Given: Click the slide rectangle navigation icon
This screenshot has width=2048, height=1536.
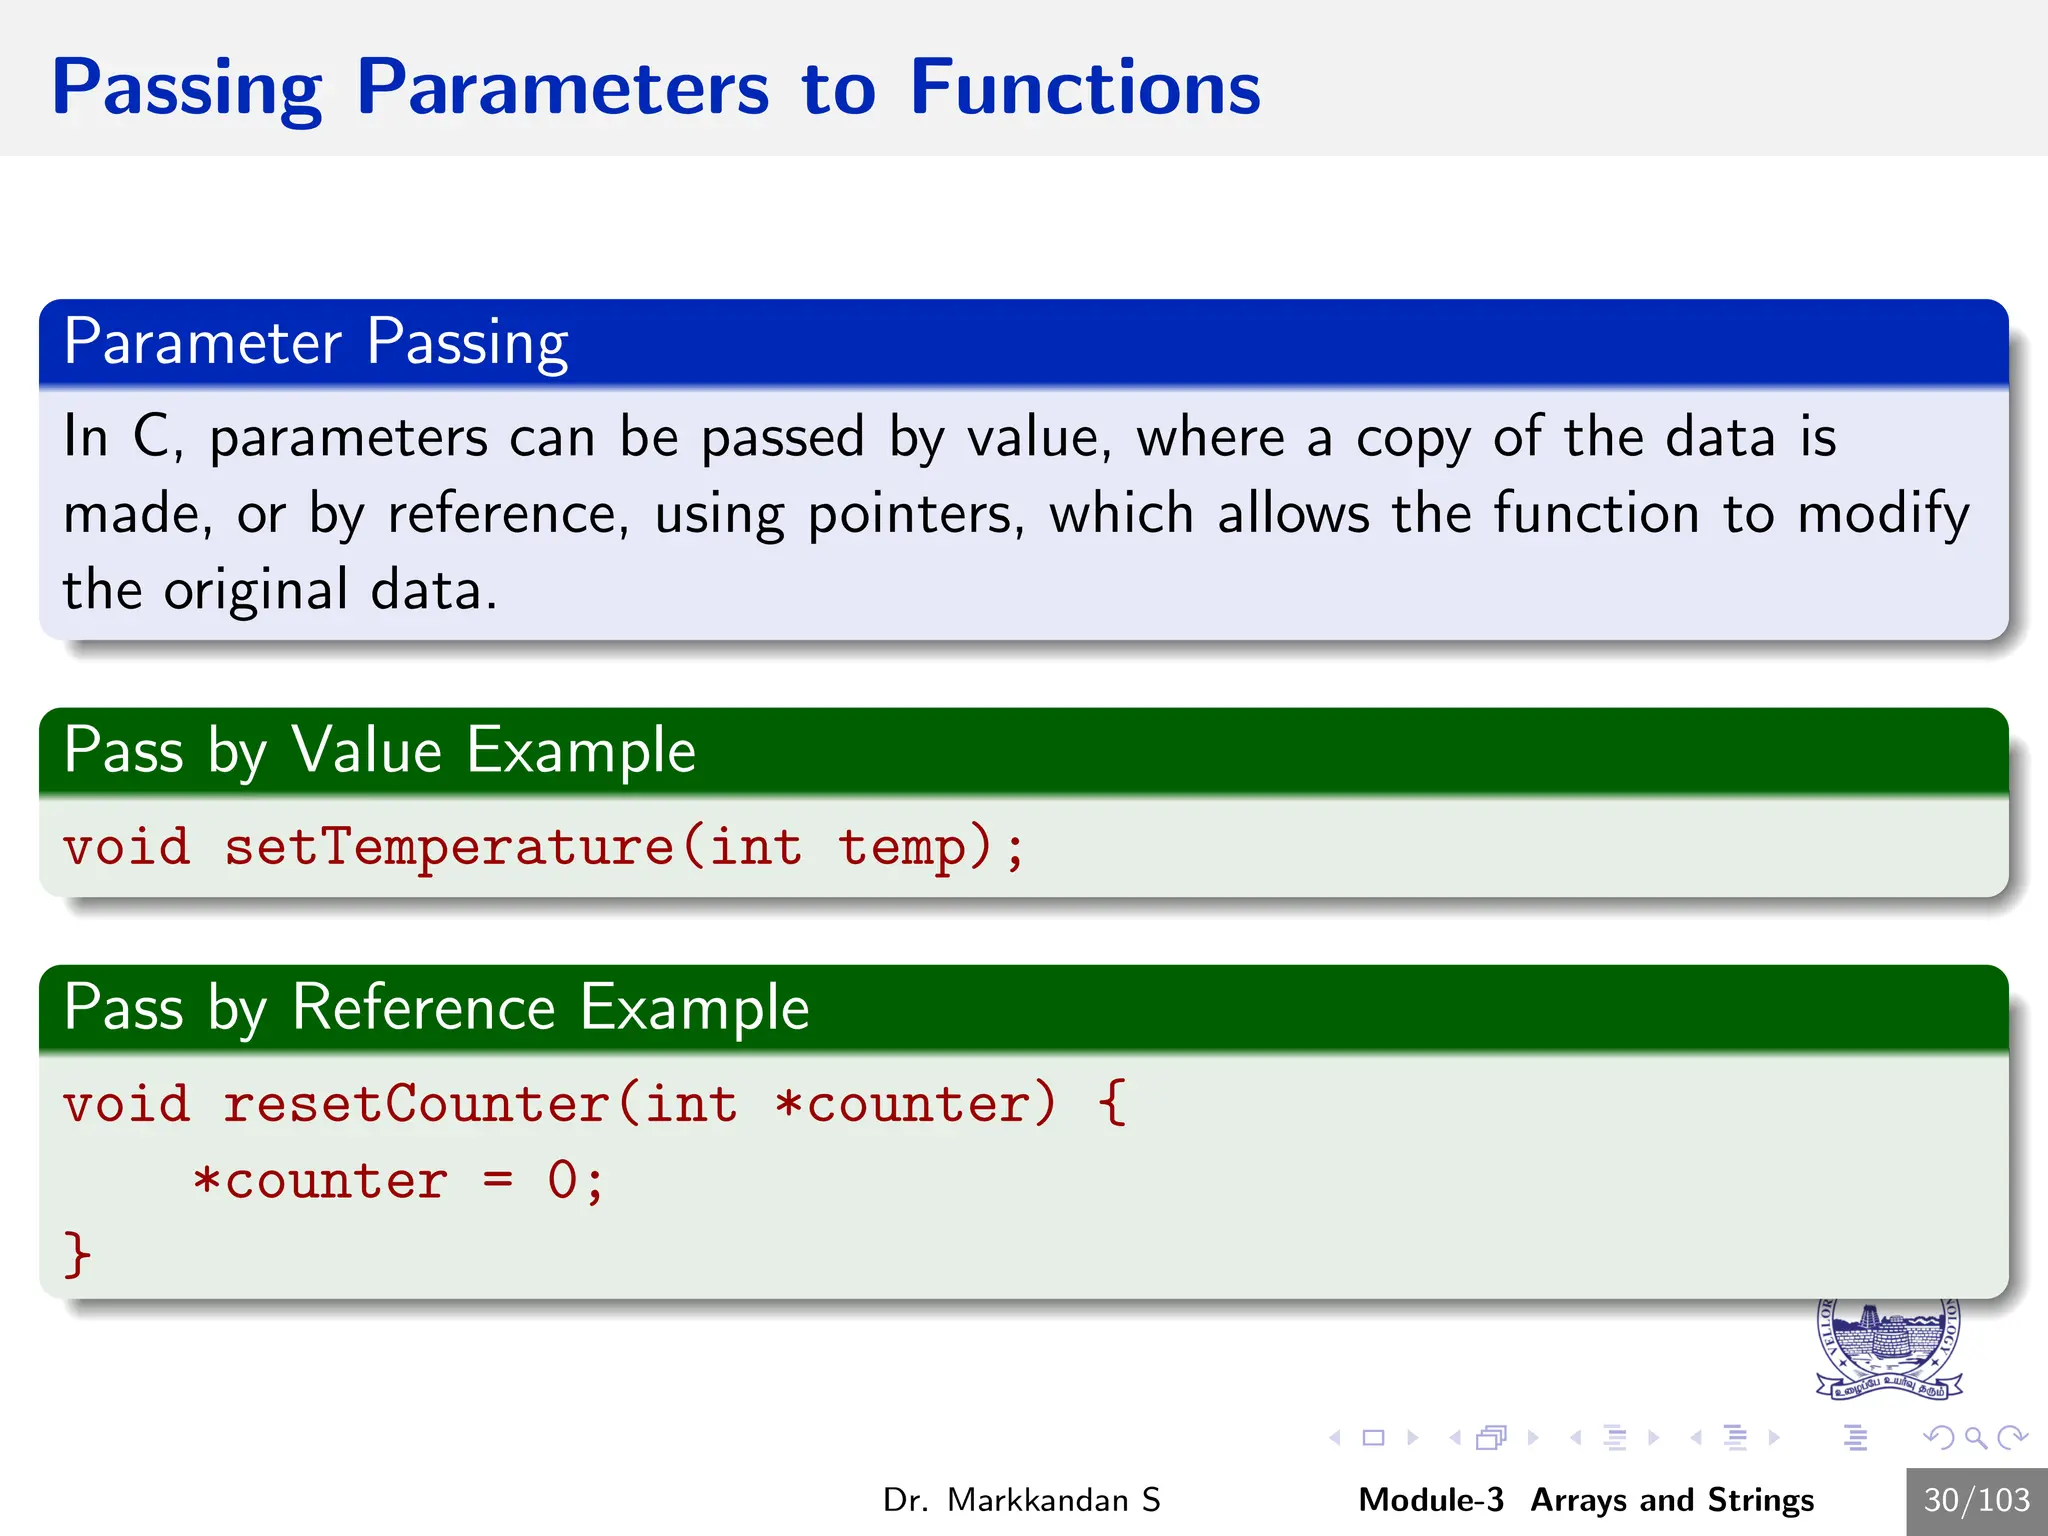Looking at the screenshot, I should click(x=1374, y=1438).
